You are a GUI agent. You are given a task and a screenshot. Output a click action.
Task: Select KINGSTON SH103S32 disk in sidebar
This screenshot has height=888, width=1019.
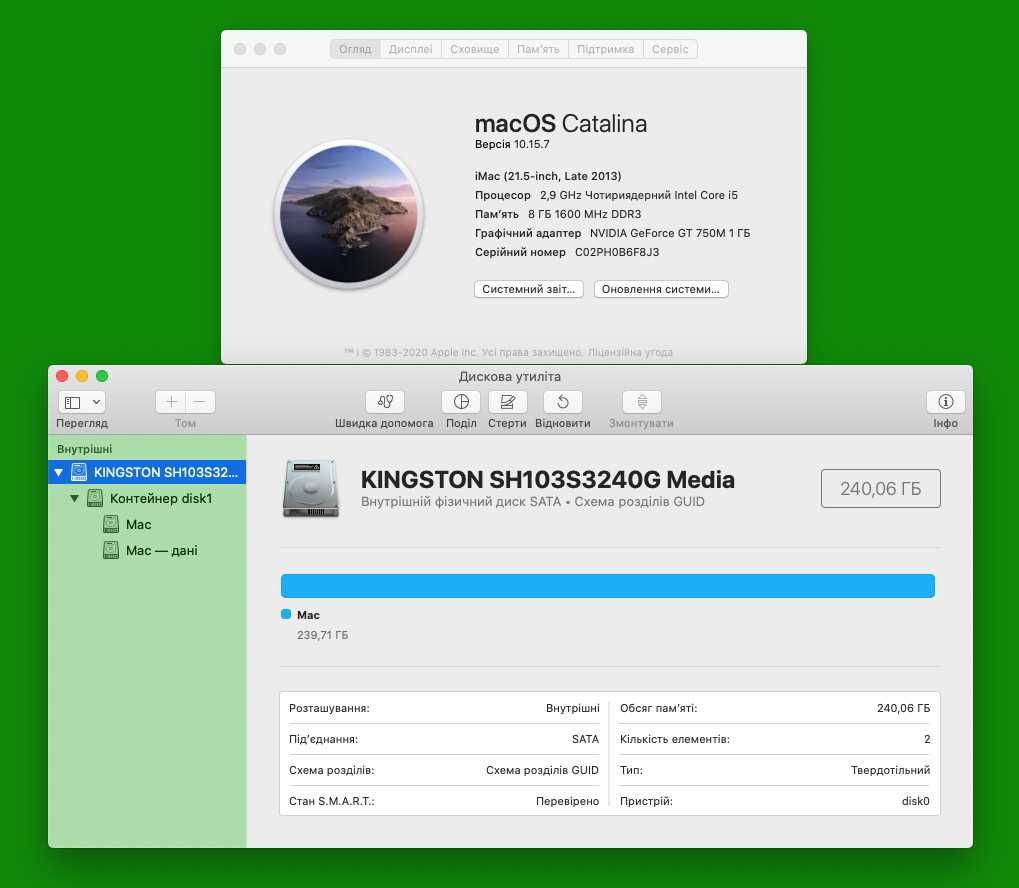point(148,472)
